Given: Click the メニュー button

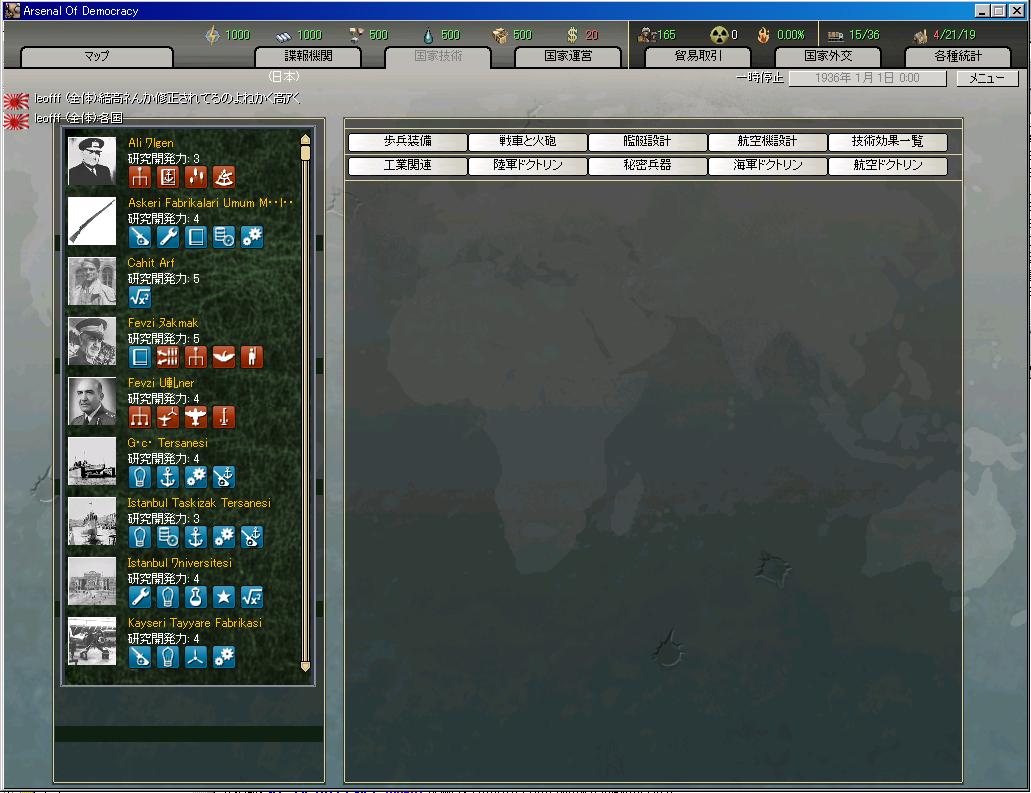Looking at the screenshot, I should 987,78.
